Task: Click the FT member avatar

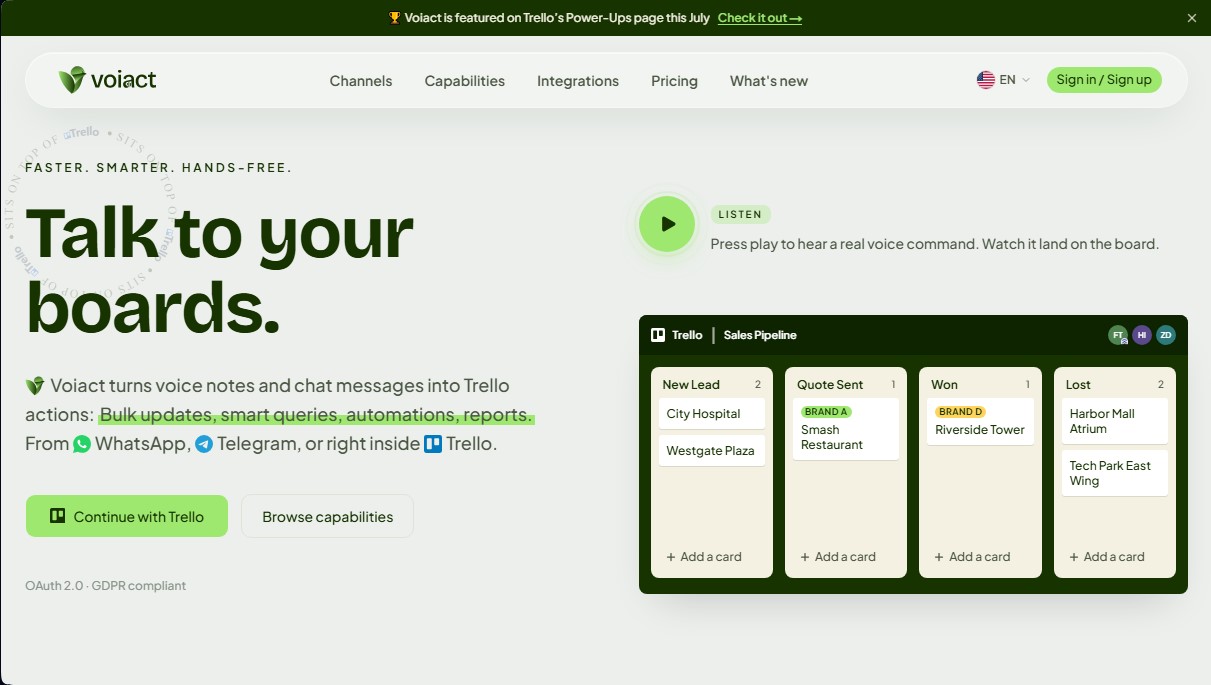Action: pyautogui.click(x=1118, y=335)
